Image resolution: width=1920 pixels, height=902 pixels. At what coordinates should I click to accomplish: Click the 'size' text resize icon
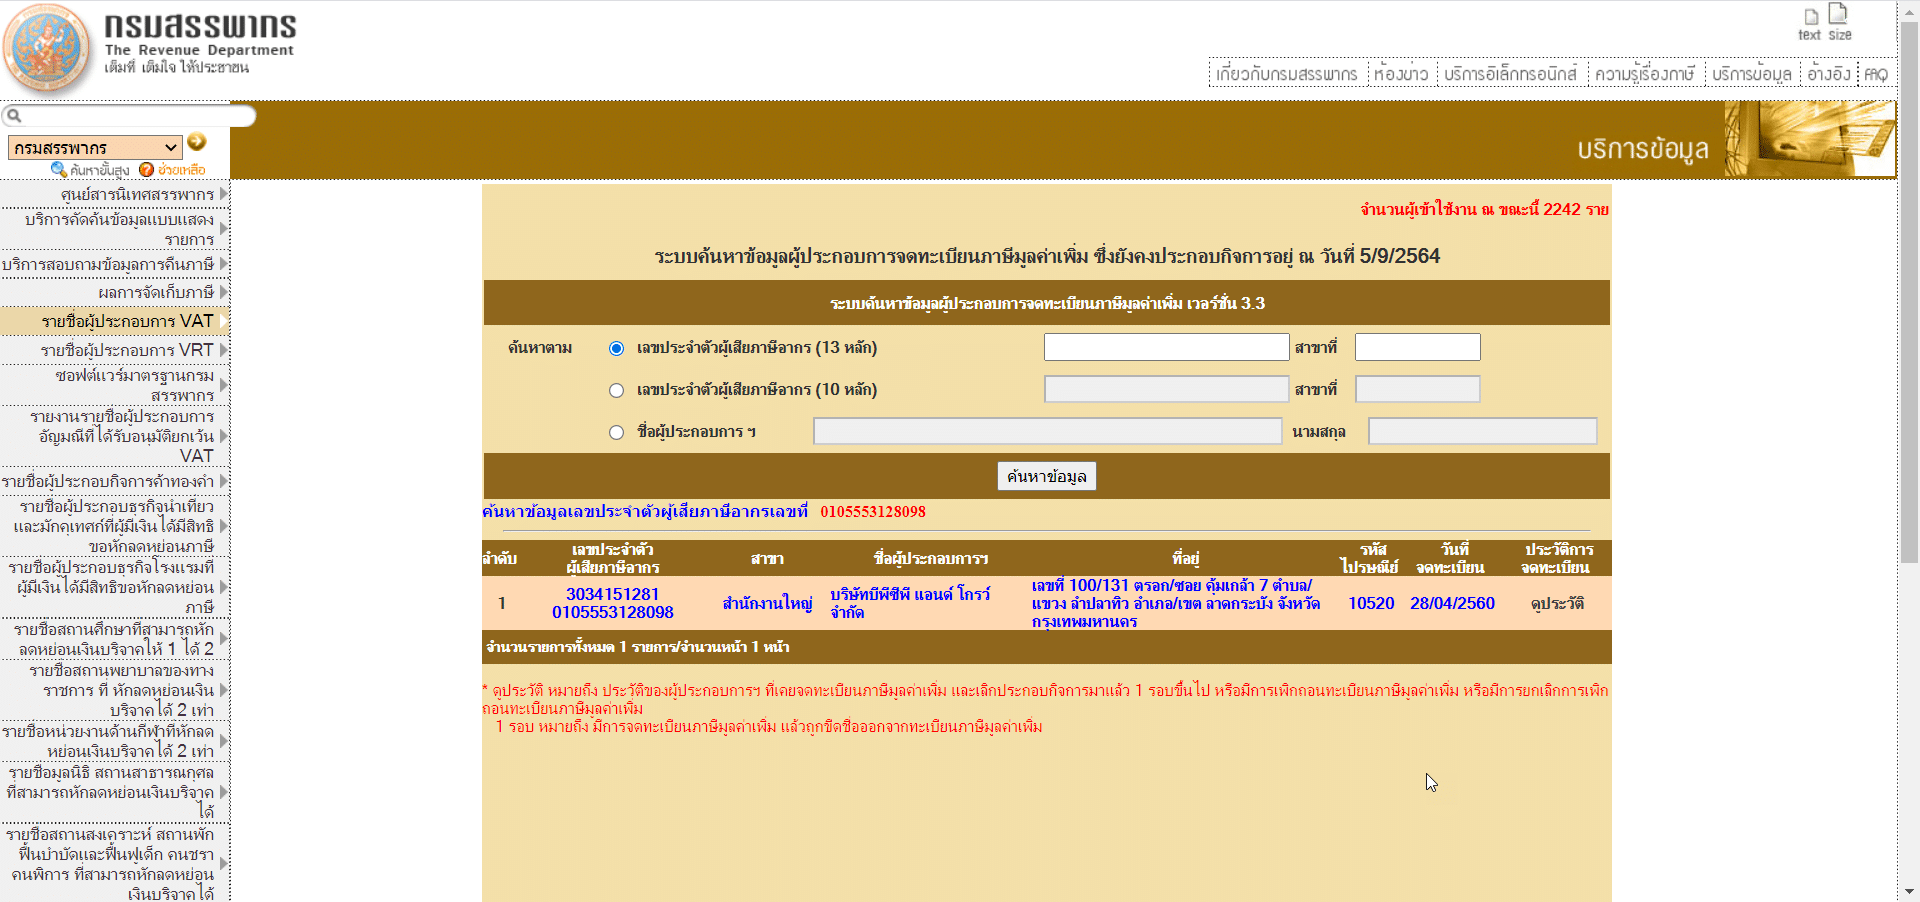(x=1840, y=18)
